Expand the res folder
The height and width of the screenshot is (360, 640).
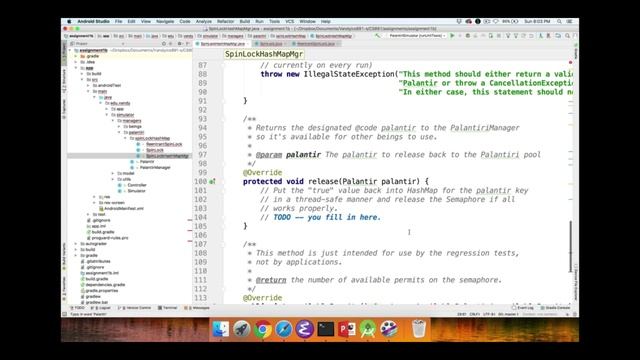95,197
